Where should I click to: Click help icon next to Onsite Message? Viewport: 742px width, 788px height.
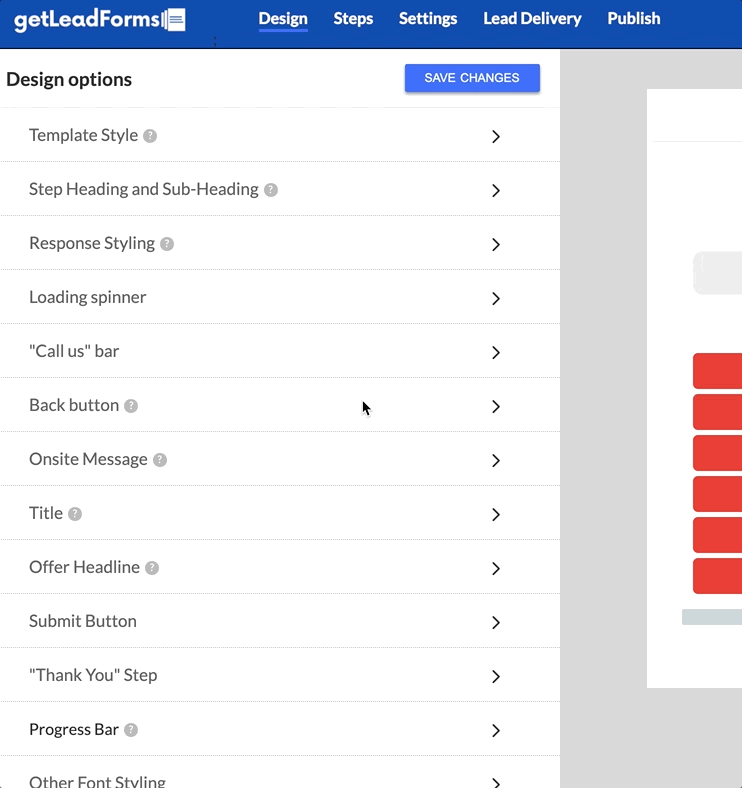160,460
